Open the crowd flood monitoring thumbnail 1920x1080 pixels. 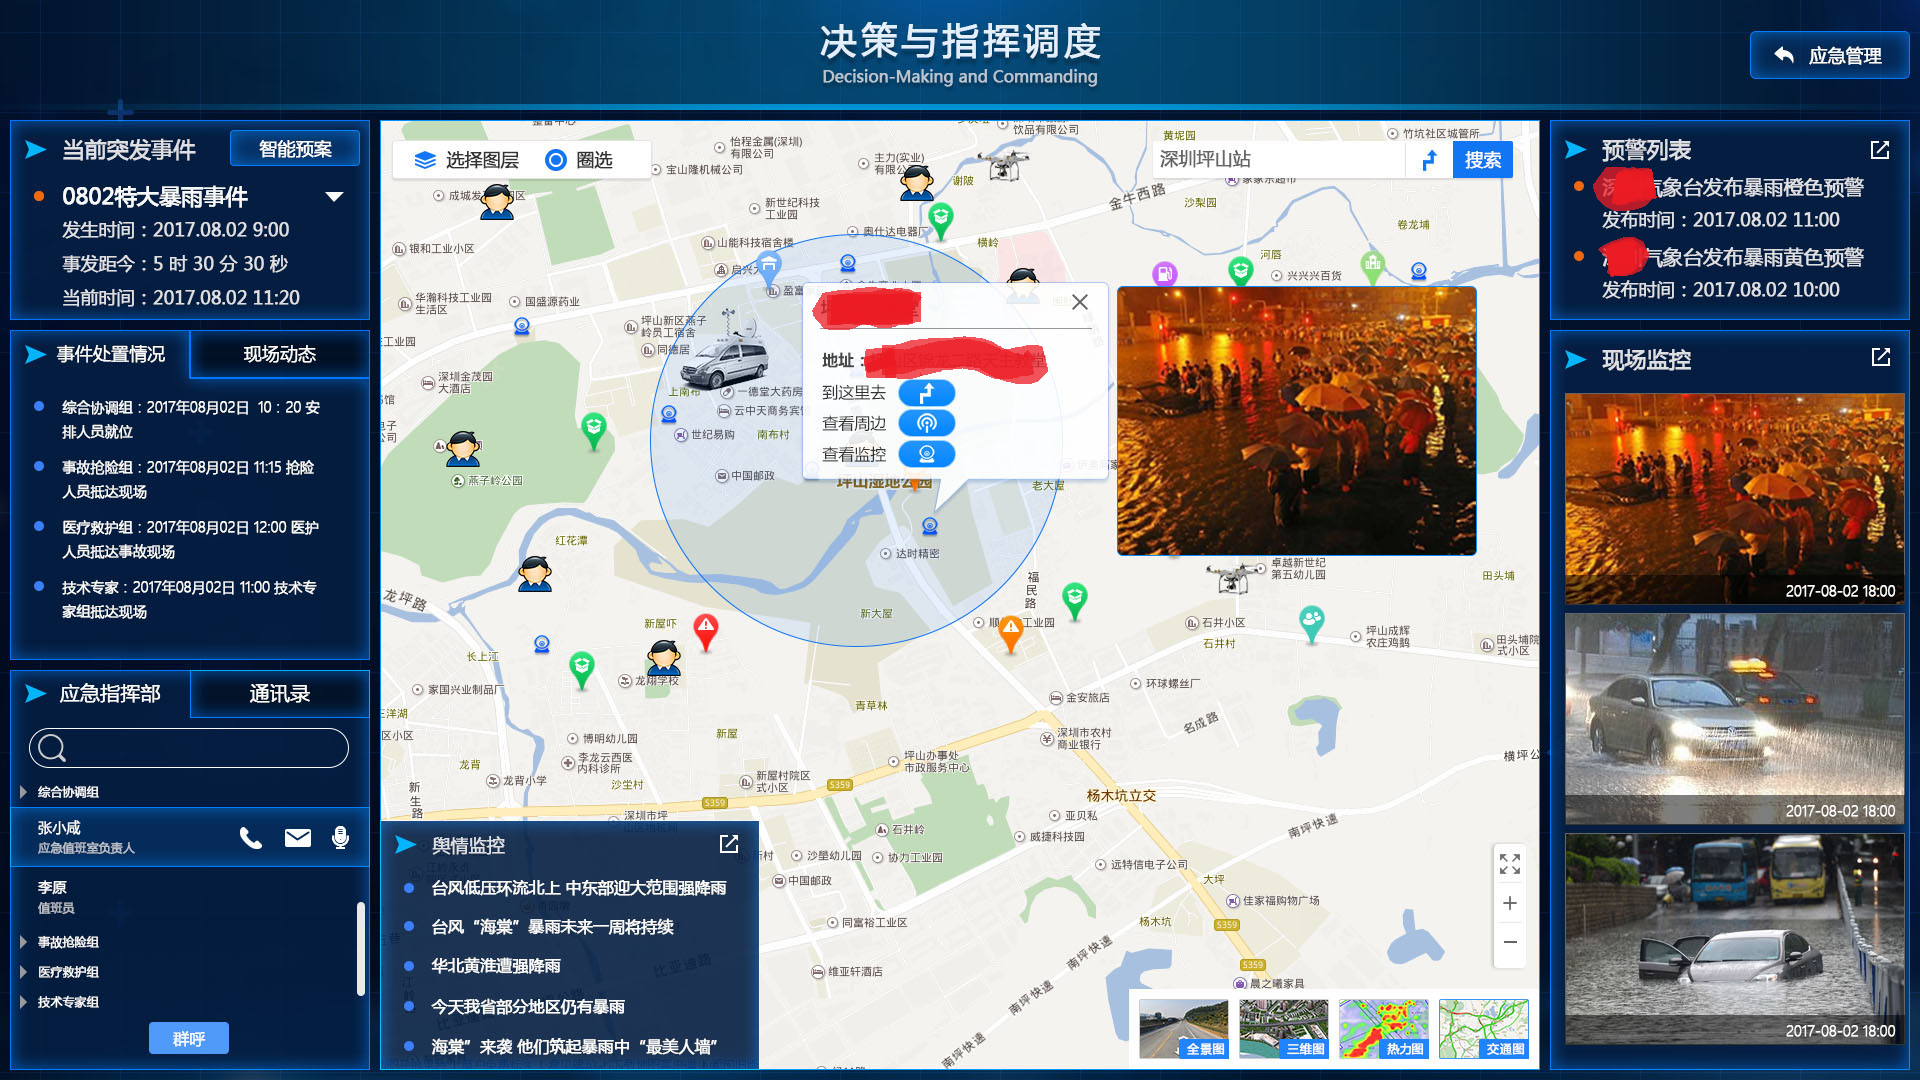[x=1735, y=499]
